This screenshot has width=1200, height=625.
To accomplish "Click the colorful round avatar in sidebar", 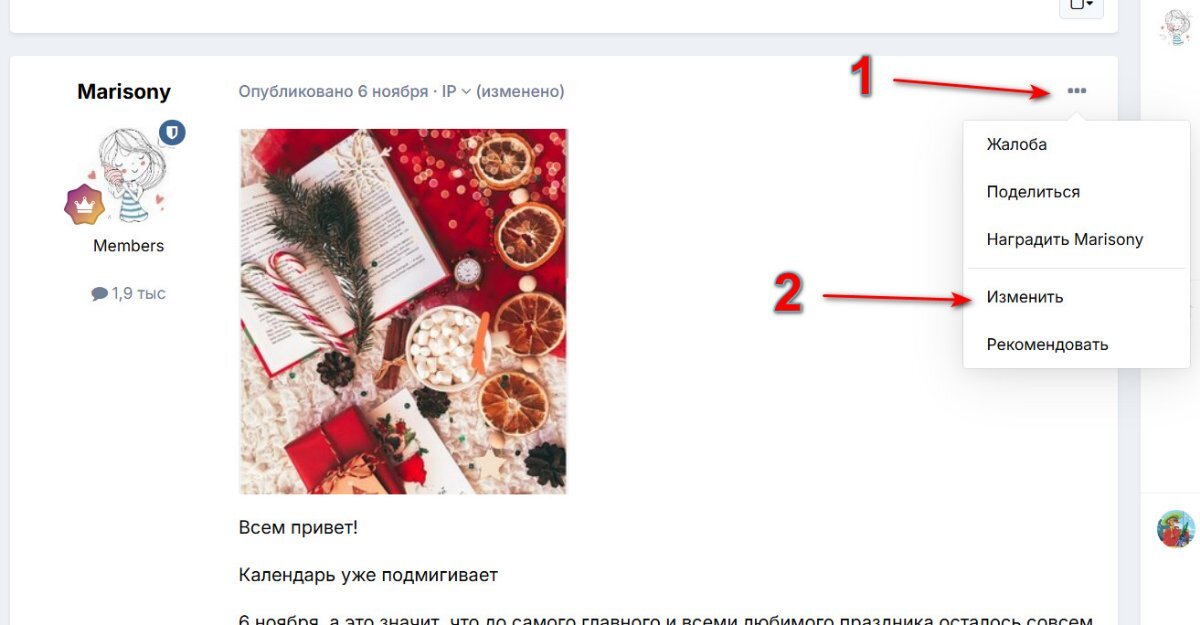I will (x=1176, y=528).
